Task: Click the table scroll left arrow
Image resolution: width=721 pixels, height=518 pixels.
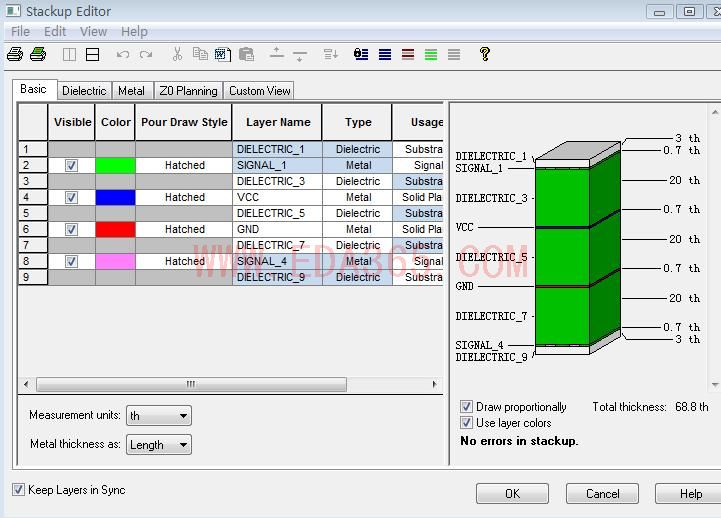Action: [x=26, y=384]
